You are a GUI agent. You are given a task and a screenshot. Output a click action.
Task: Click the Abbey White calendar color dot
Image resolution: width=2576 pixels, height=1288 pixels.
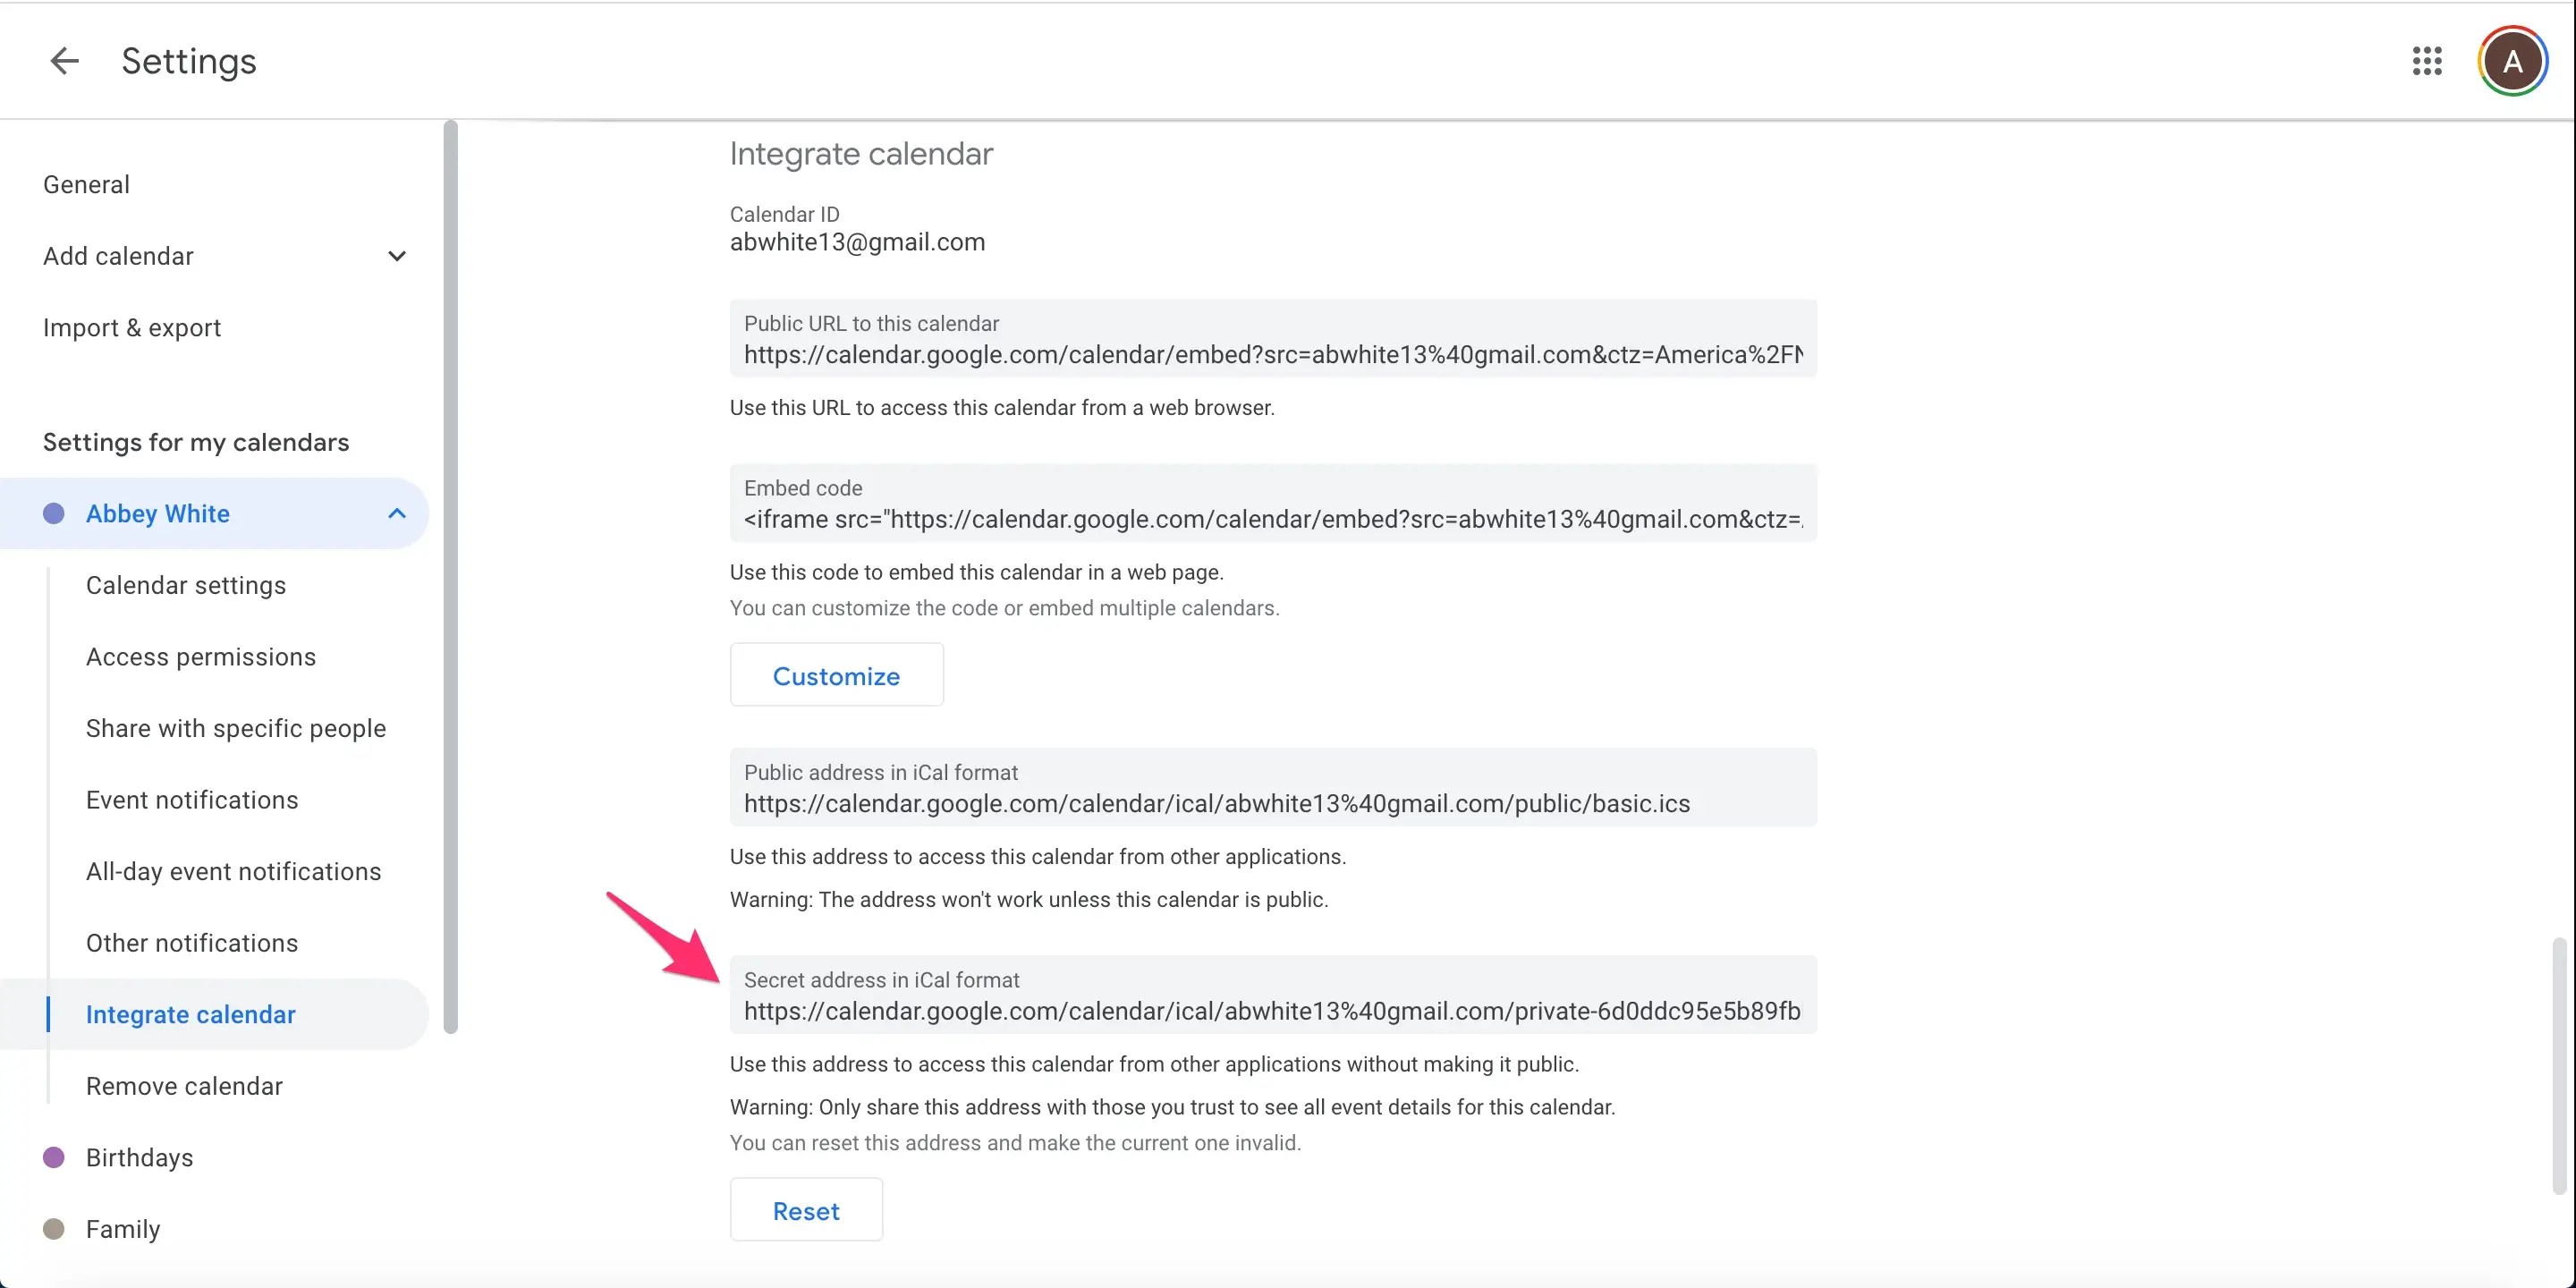coord(54,513)
